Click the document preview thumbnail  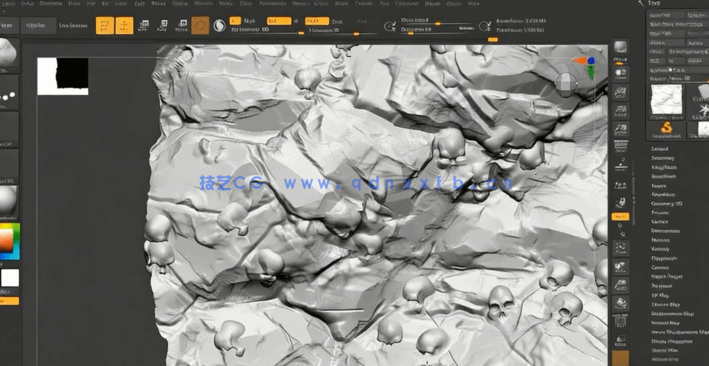pyautogui.click(x=62, y=76)
